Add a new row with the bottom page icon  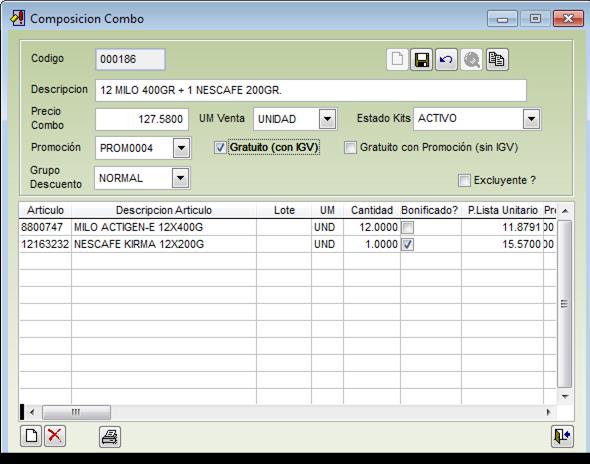click(x=31, y=436)
